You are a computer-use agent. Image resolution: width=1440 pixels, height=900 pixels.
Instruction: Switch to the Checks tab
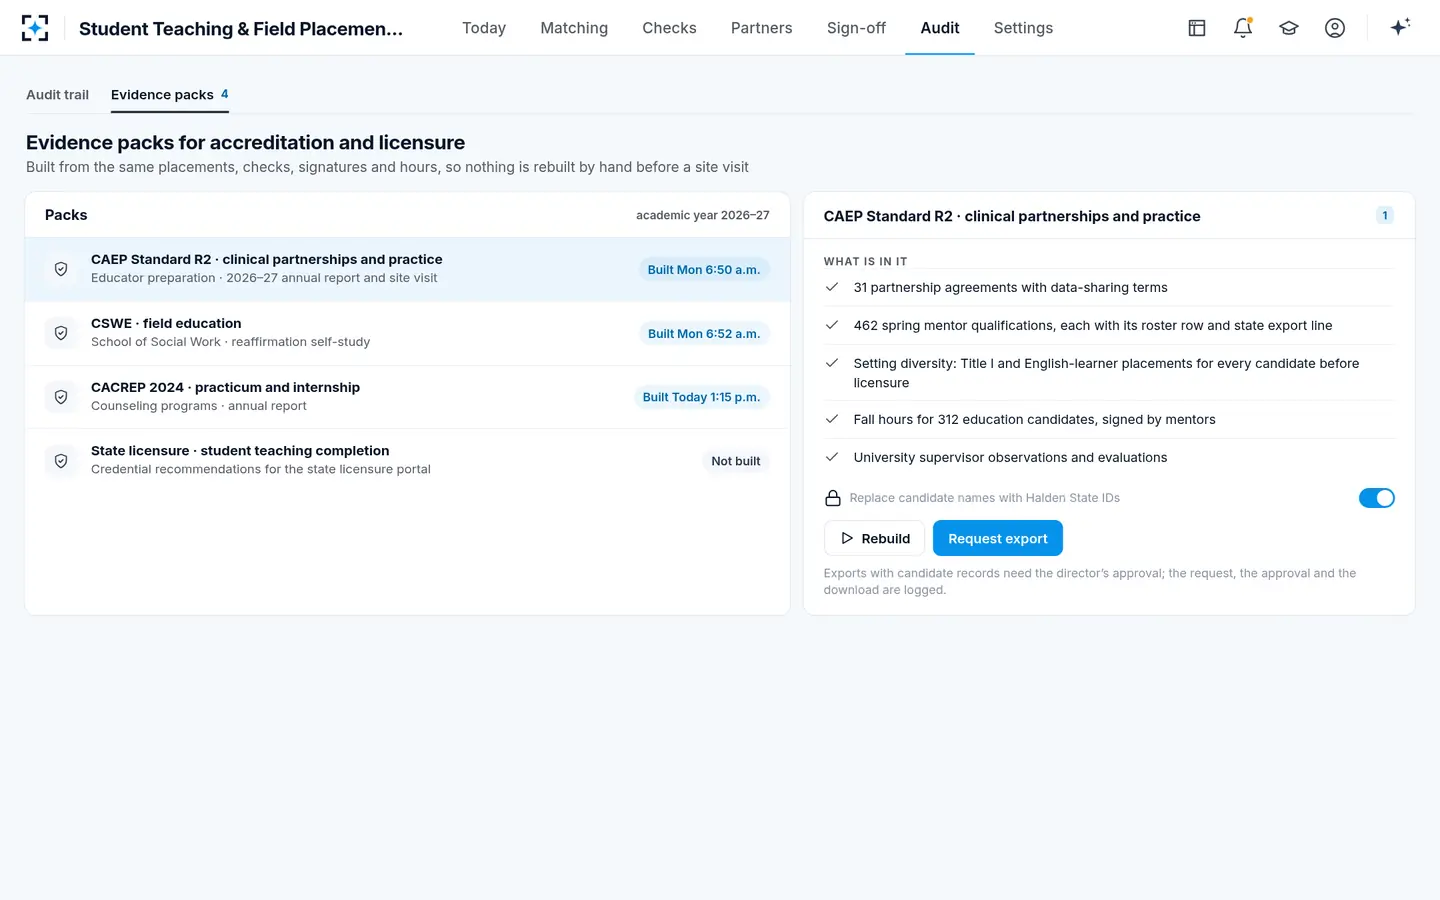669,28
